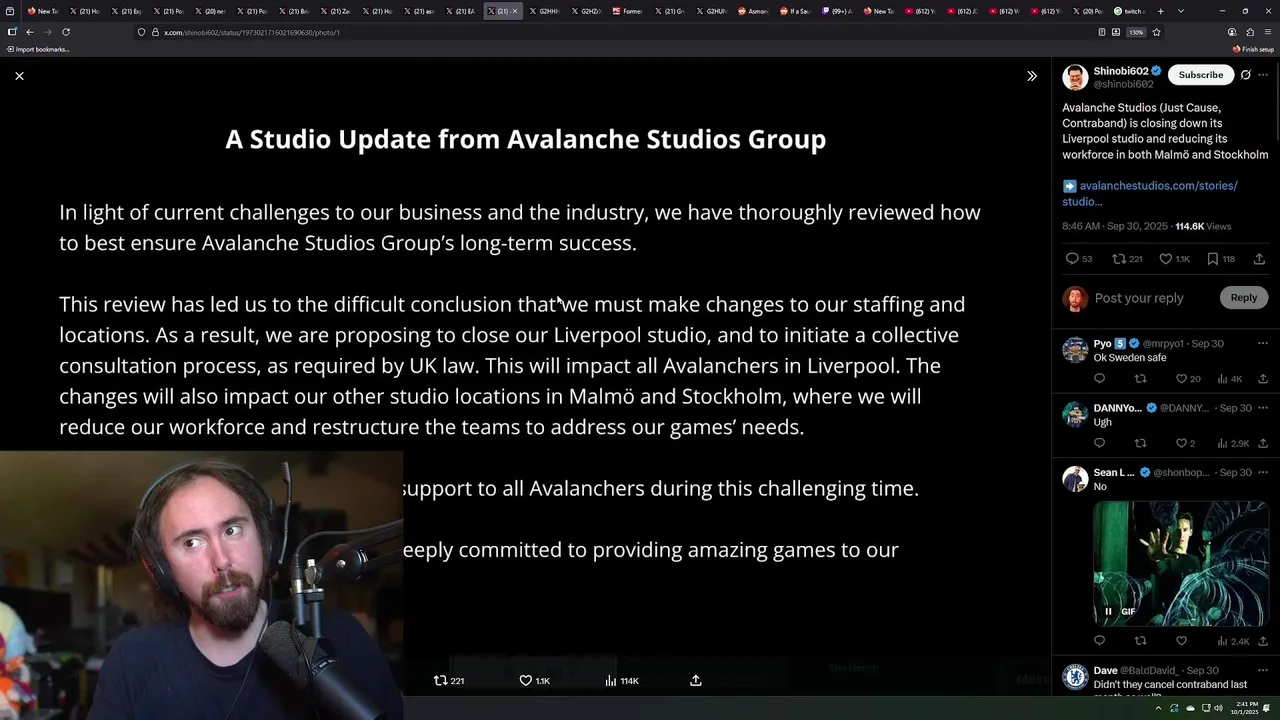
Task: Switch to the 'G2HHH' browser tab
Action: [544, 11]
